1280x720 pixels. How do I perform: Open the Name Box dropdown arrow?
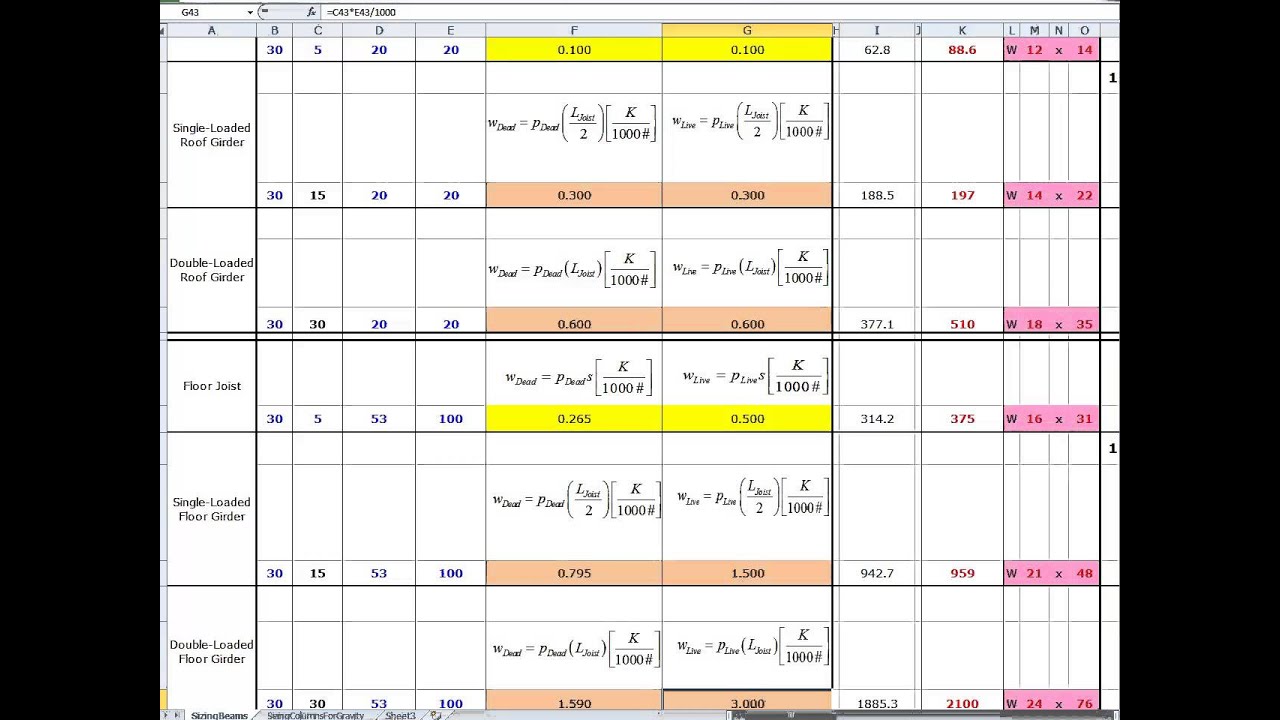tap(250, 12)
